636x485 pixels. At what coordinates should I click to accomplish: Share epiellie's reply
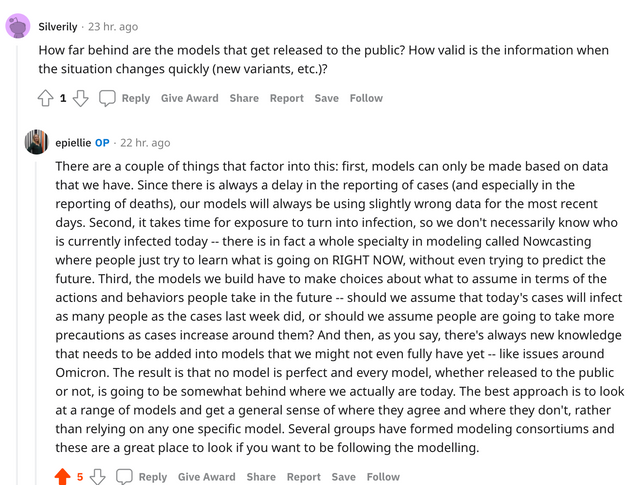tap(261, 477)
